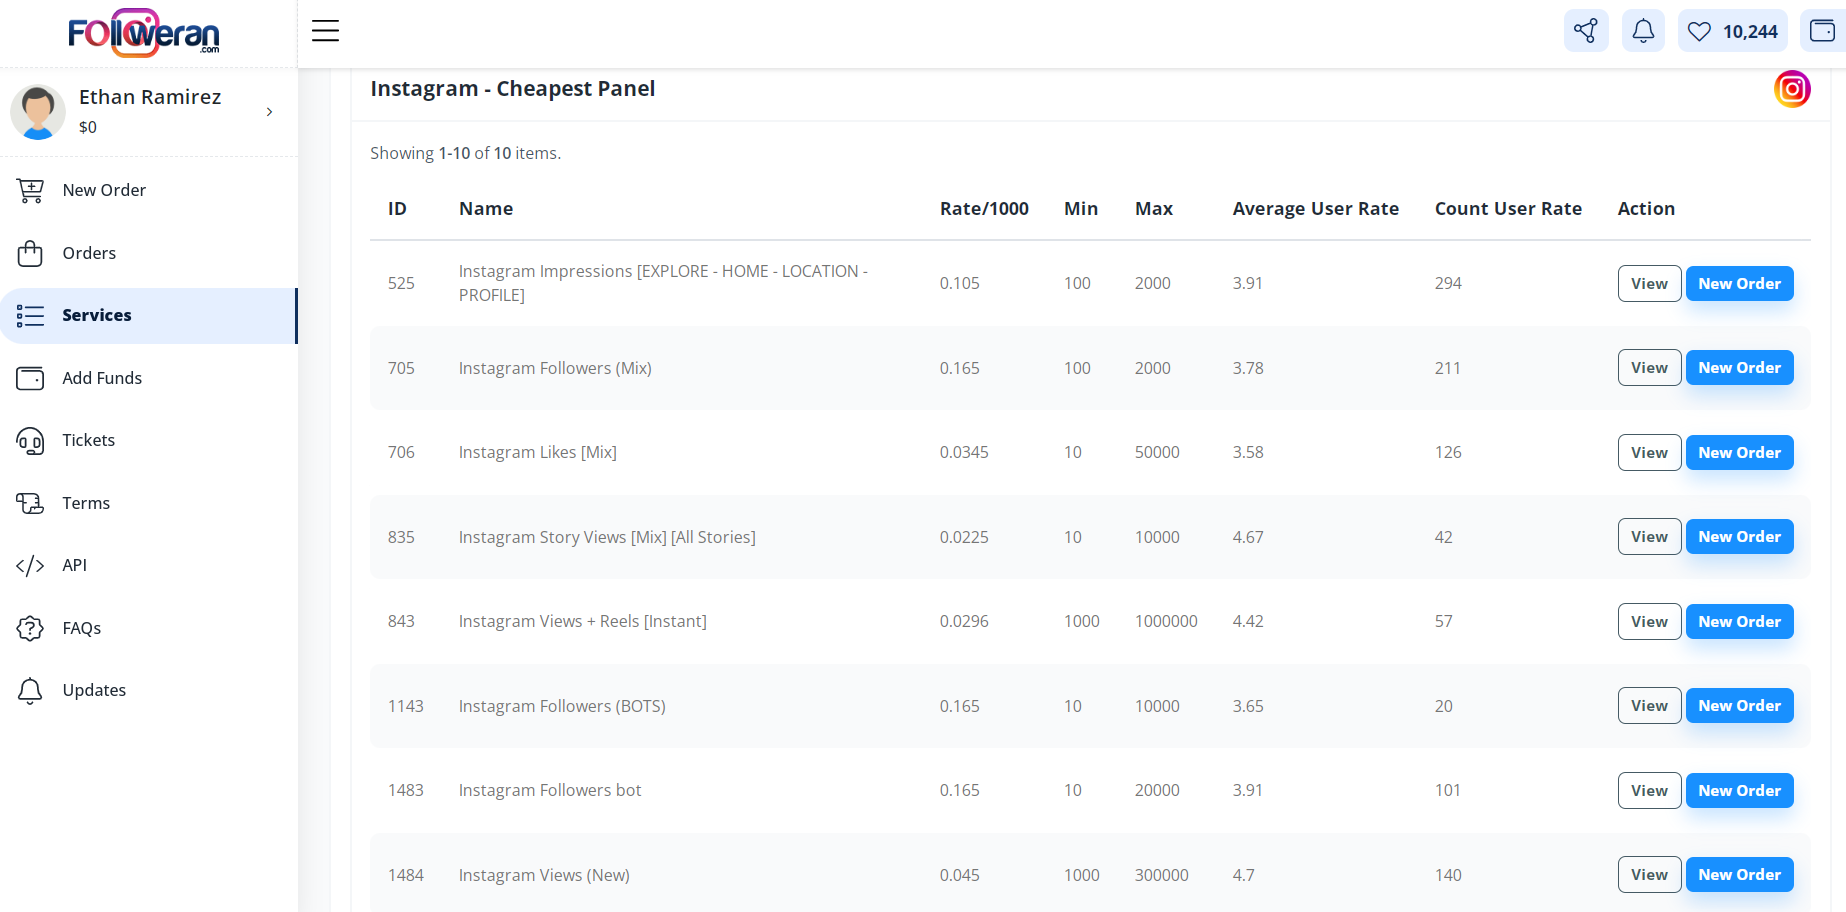The image size is (1846, 912).
Task: Click the question mark icon next to FAQs
Action: click(x=30, y=628)
